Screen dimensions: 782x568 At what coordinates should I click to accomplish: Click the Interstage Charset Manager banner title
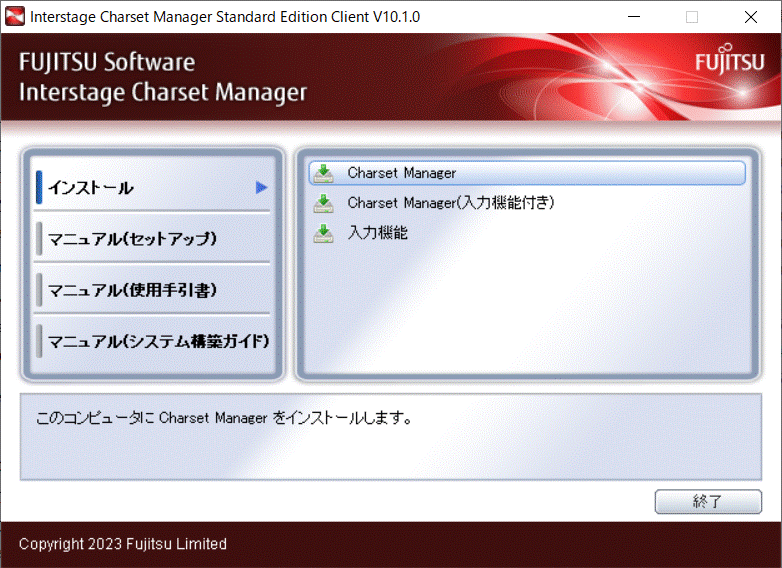(163, 93)
